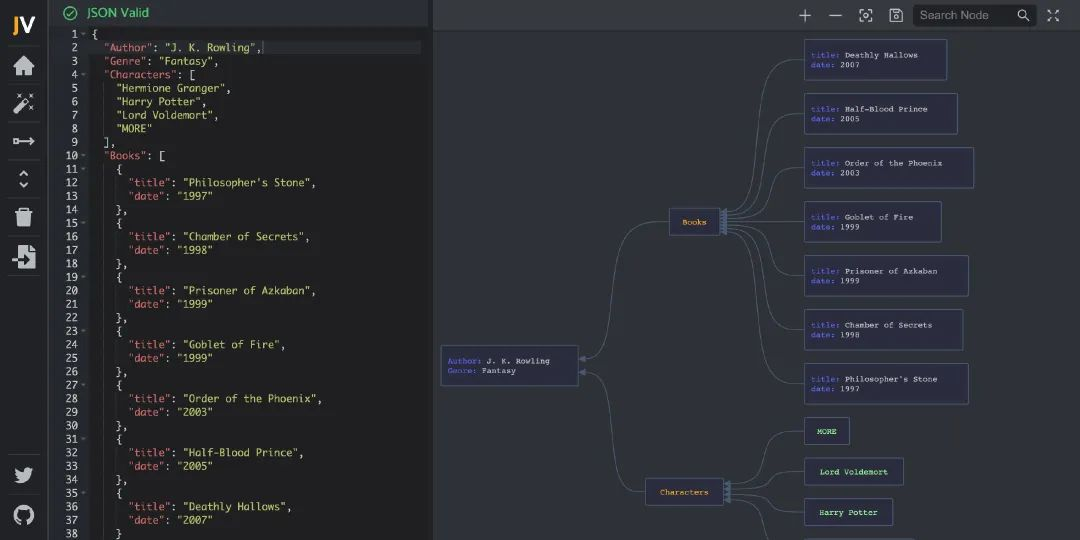The image size is (1080, 540).
Task: Click "Harry Potter" in editor line 6
Action: 158,102
